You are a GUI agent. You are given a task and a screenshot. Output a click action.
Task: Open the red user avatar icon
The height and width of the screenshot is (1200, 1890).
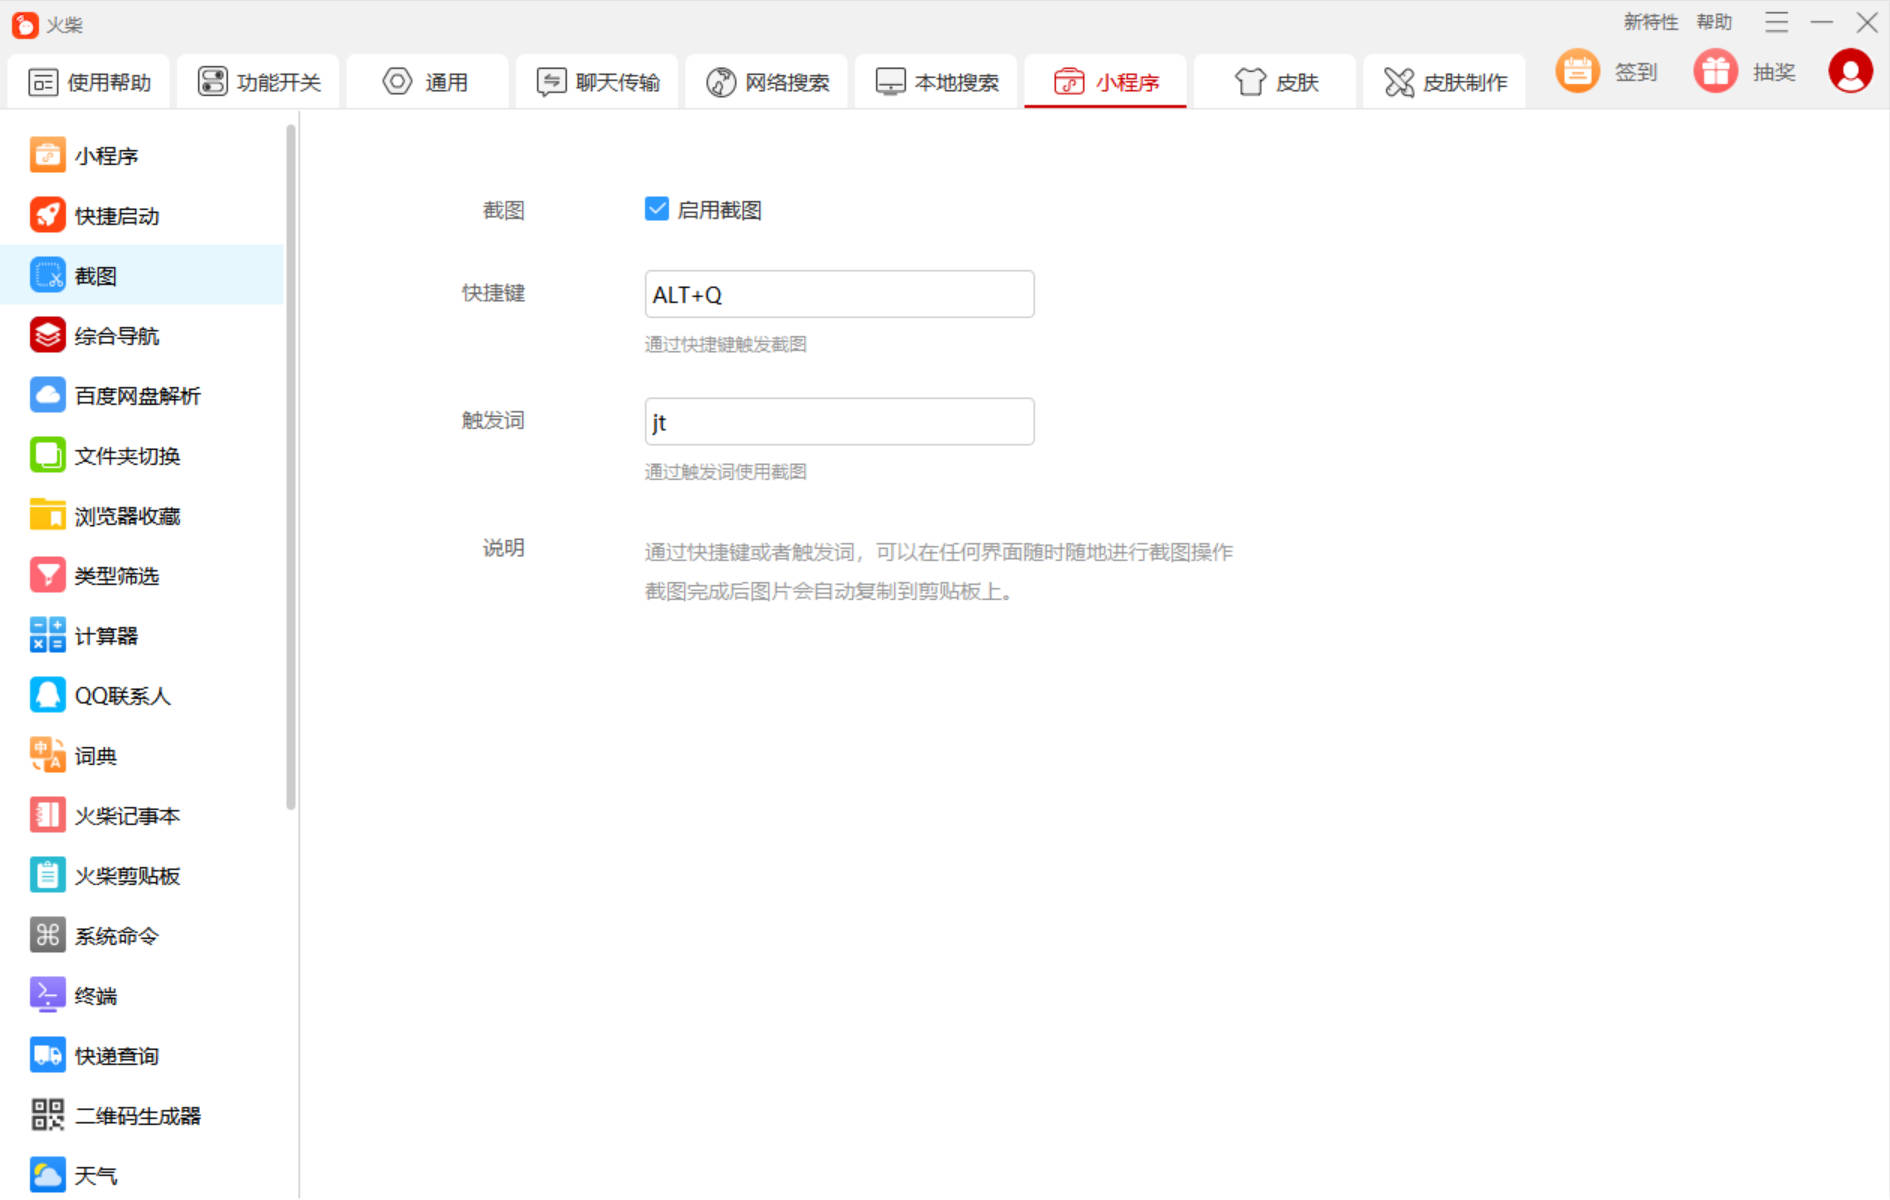click(1851, 72)
